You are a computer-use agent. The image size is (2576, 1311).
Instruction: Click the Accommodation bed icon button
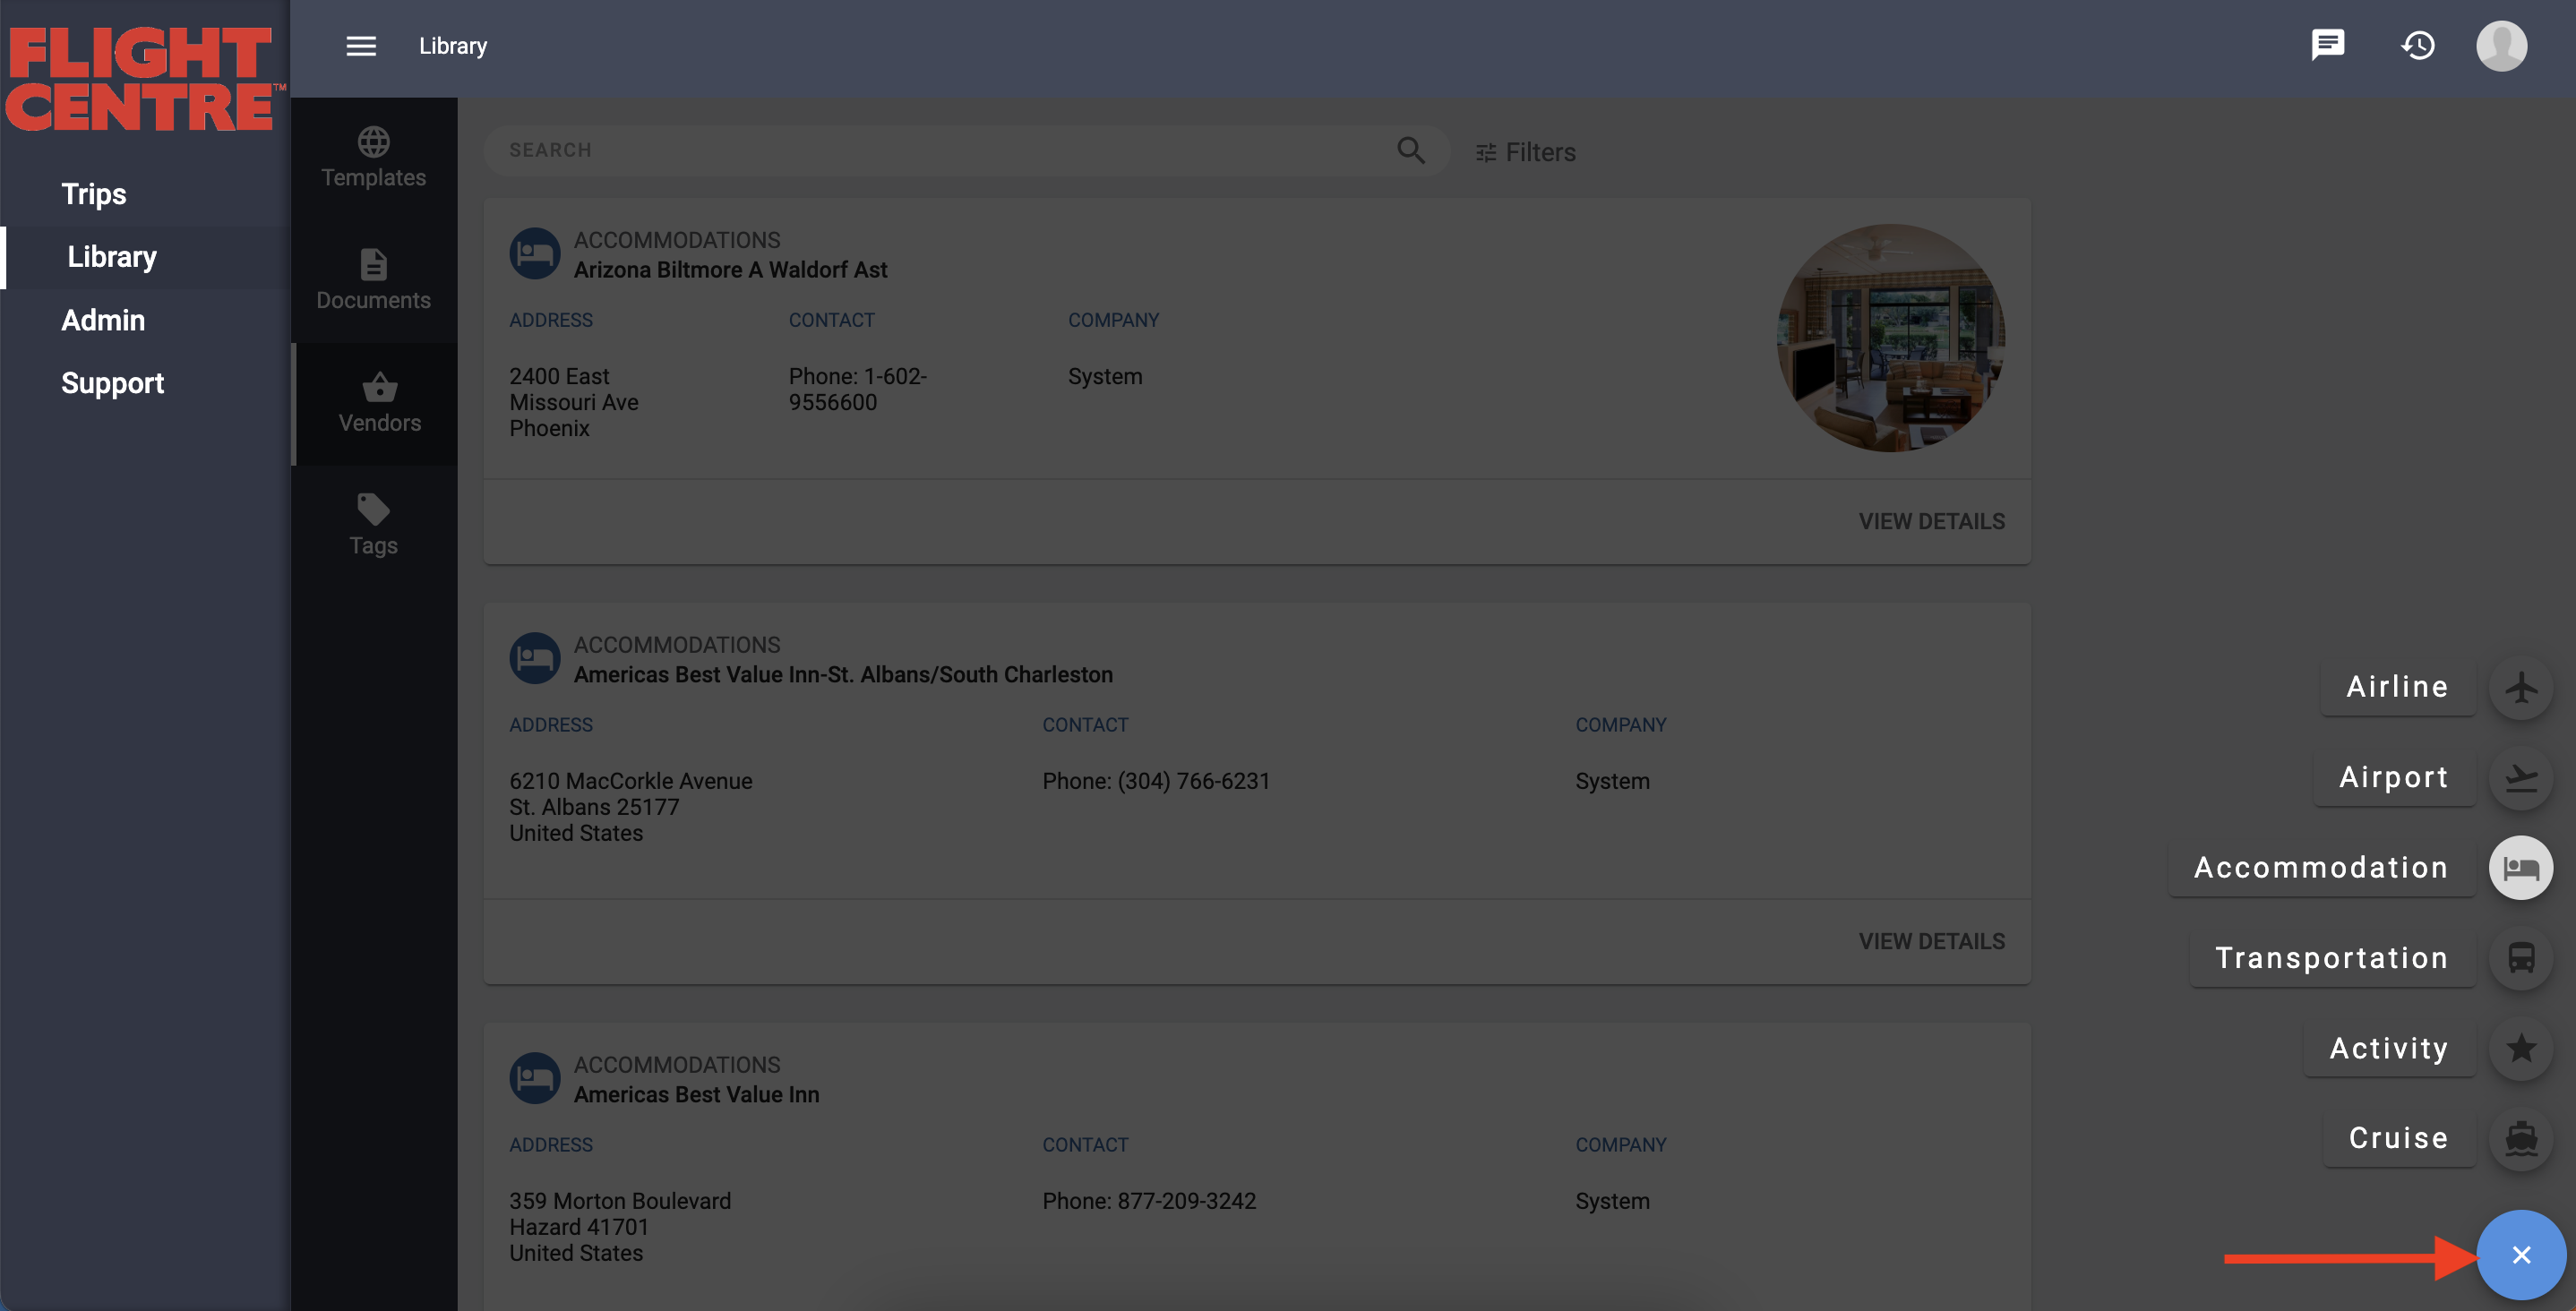point(2520,868)
